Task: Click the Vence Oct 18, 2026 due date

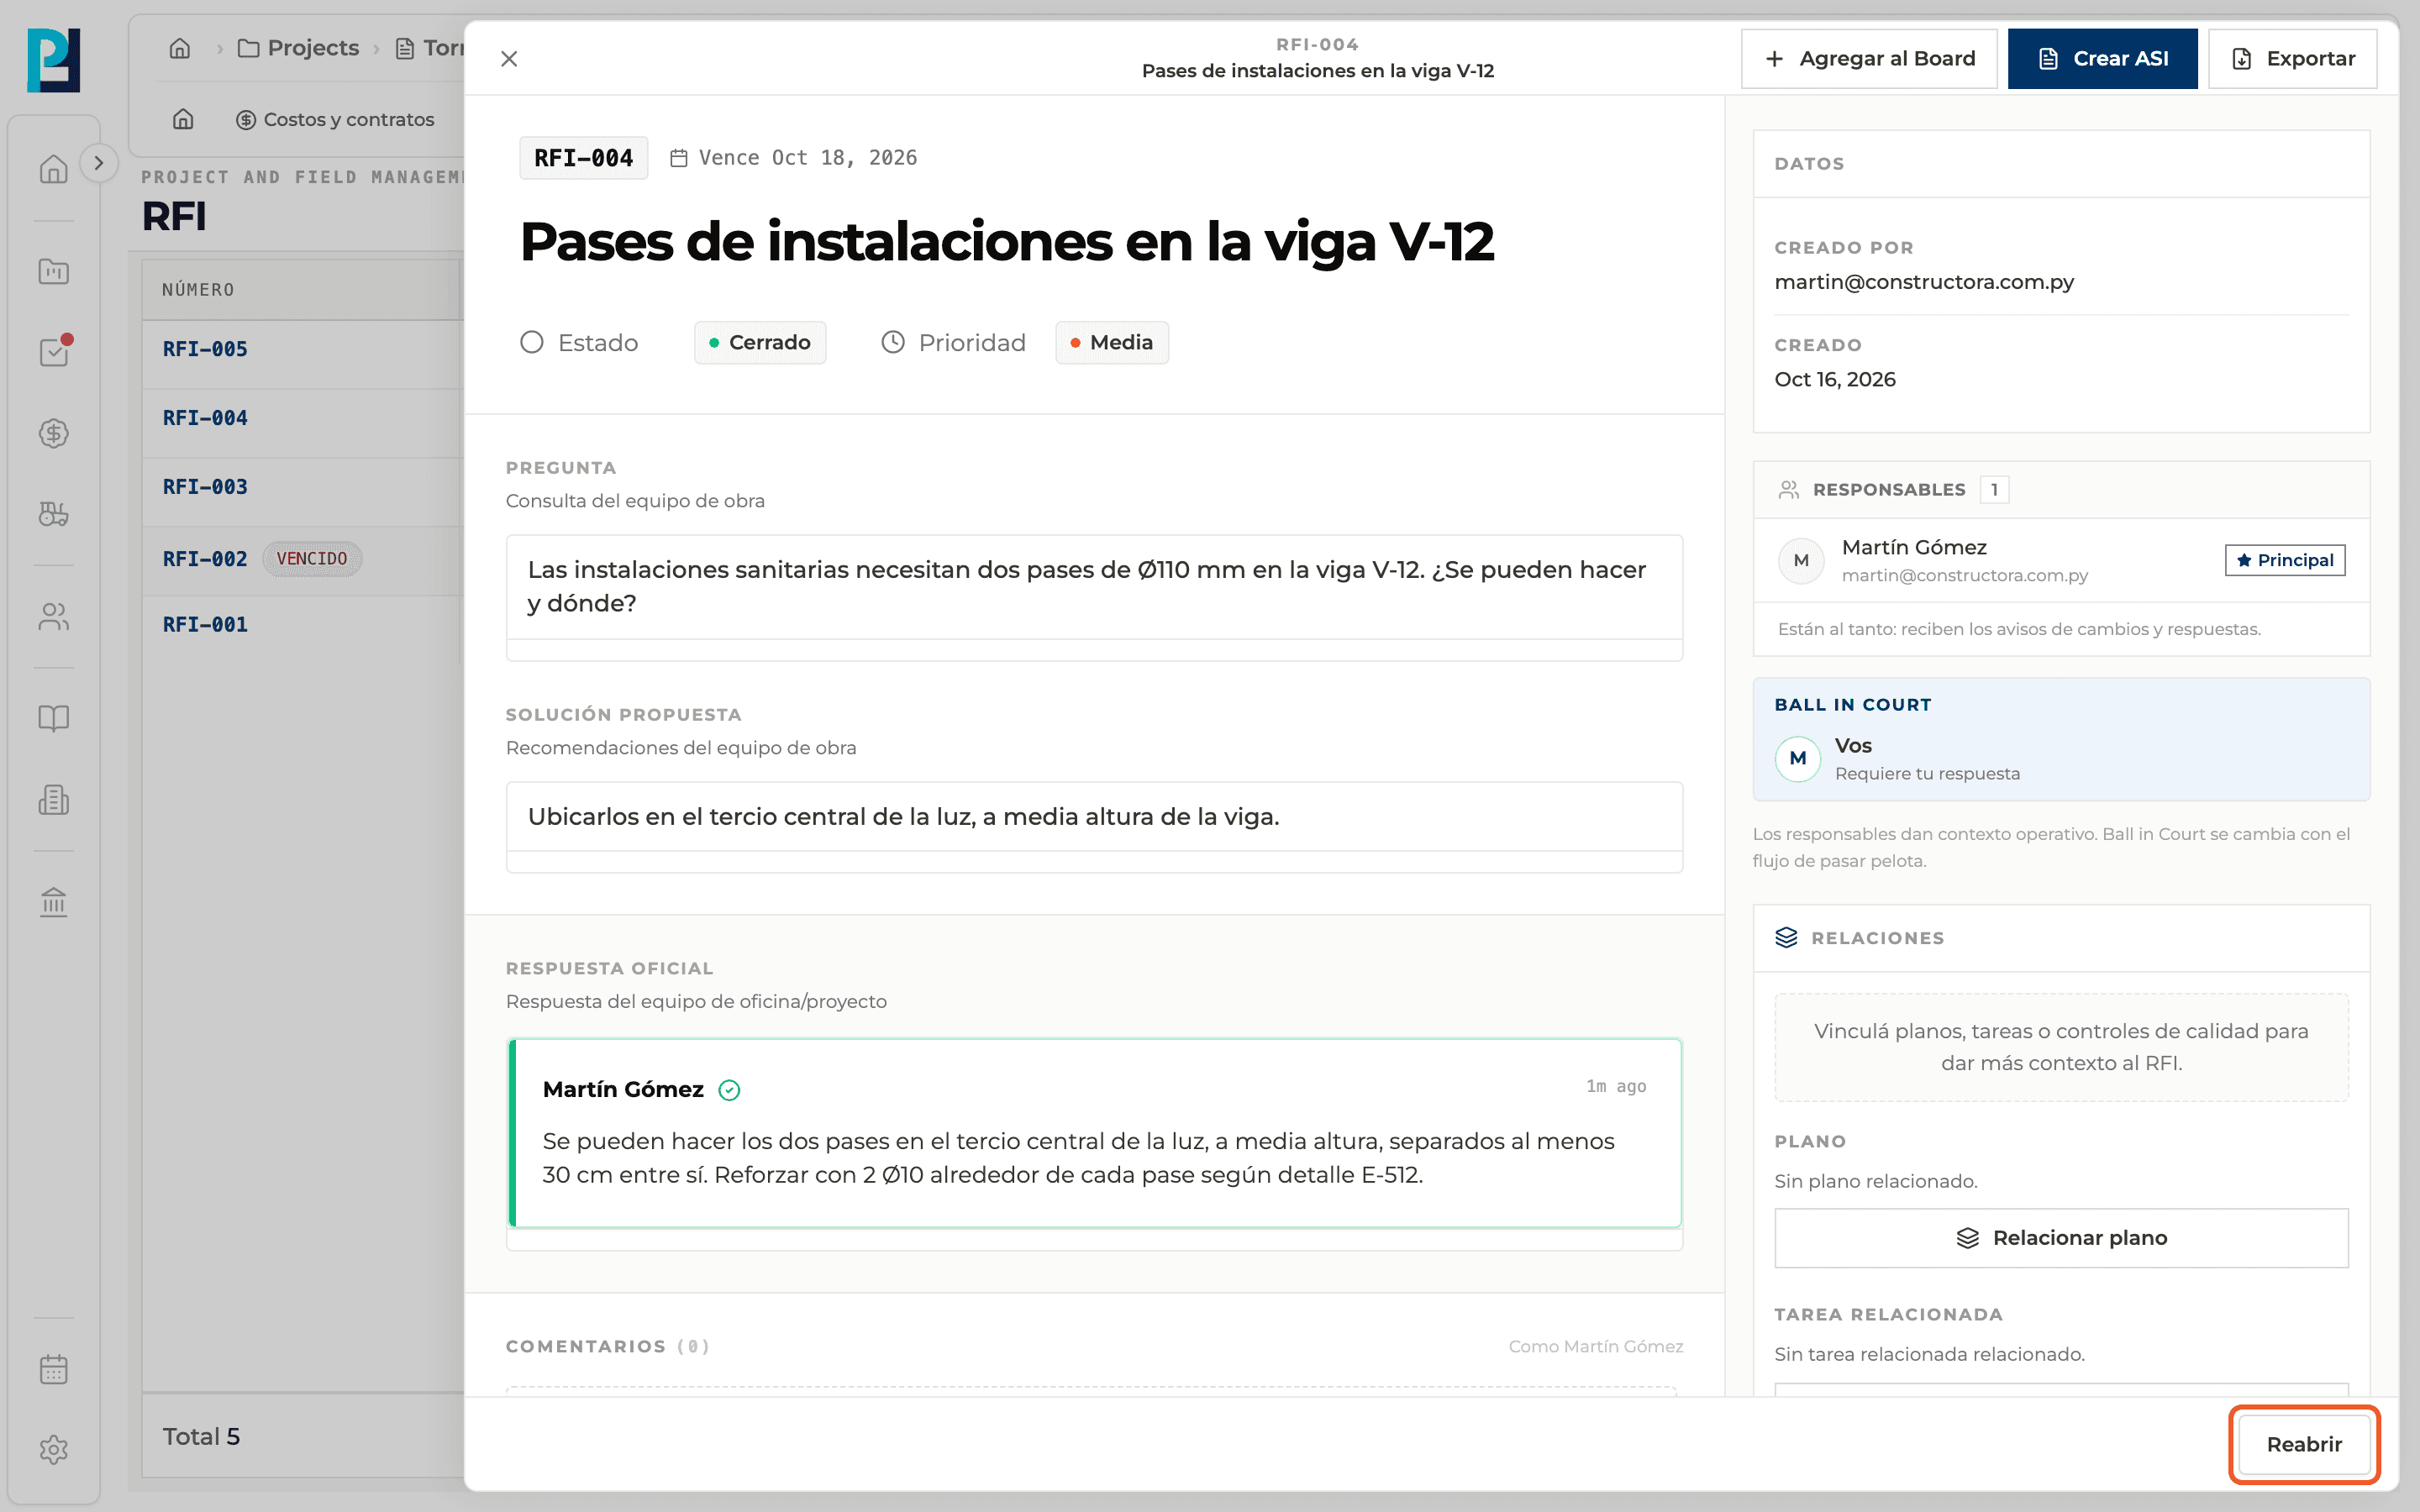Action: point(793,158)
